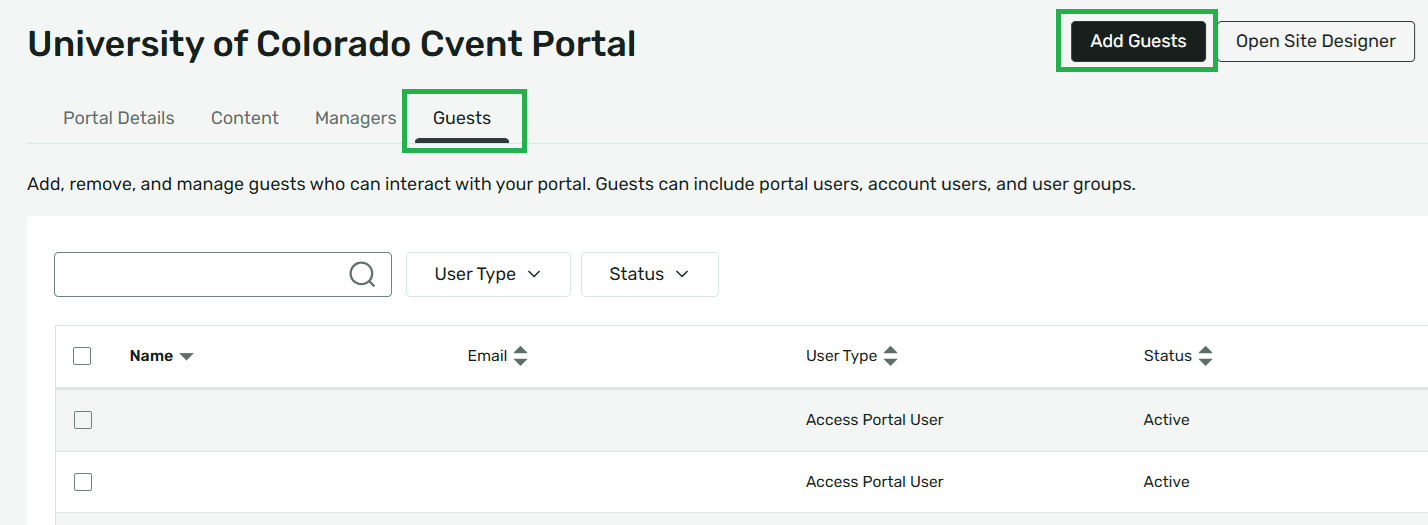Open the User Type filter dropdown
1428x525 pixels.
coord(488,274)
